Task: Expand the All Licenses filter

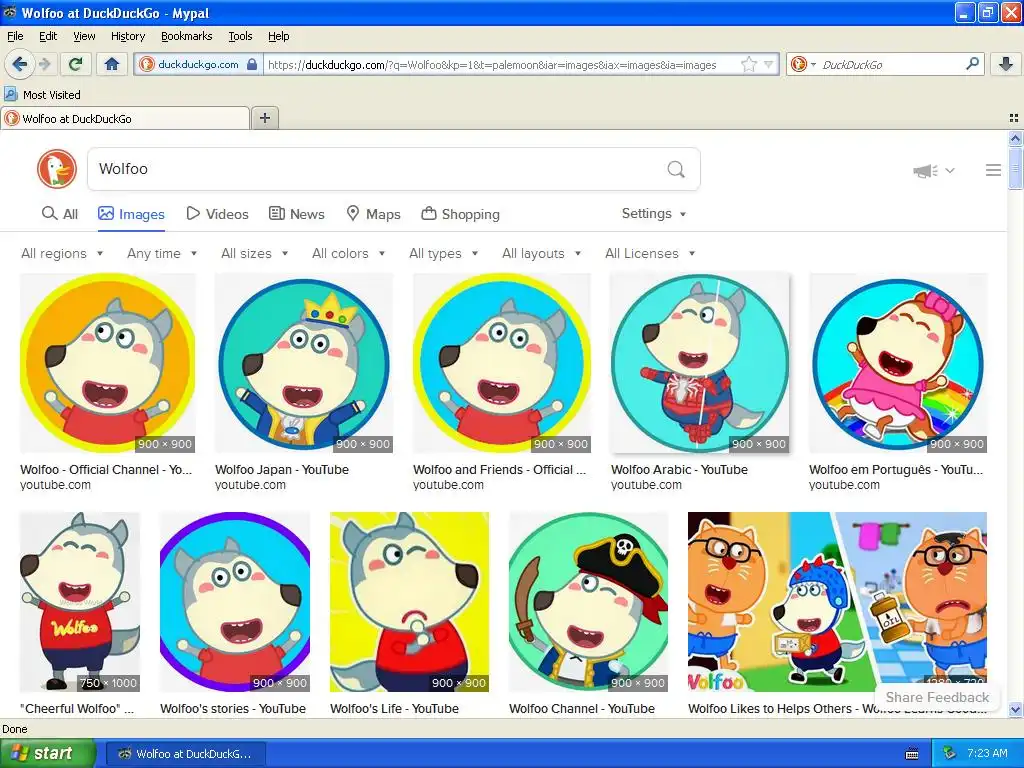Action: 650,253
